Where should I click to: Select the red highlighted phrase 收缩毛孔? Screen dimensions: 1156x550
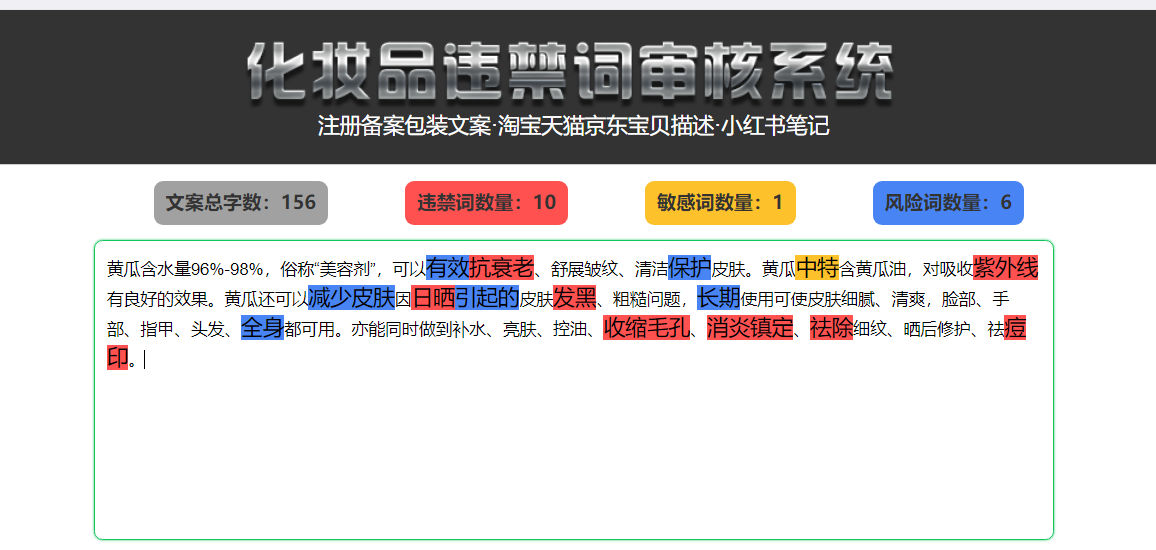tap(646, 328)
